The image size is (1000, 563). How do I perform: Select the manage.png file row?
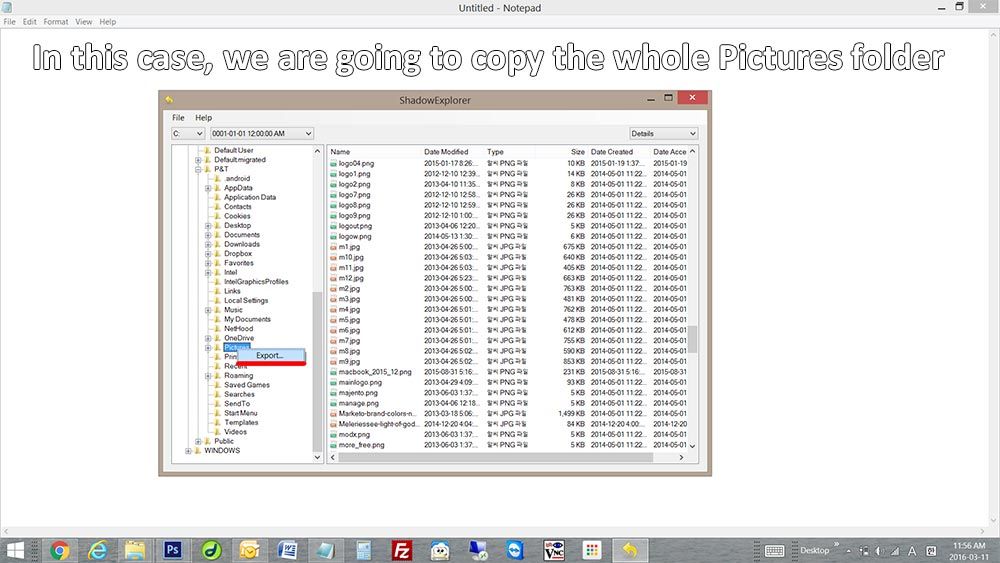coord(508,403)
